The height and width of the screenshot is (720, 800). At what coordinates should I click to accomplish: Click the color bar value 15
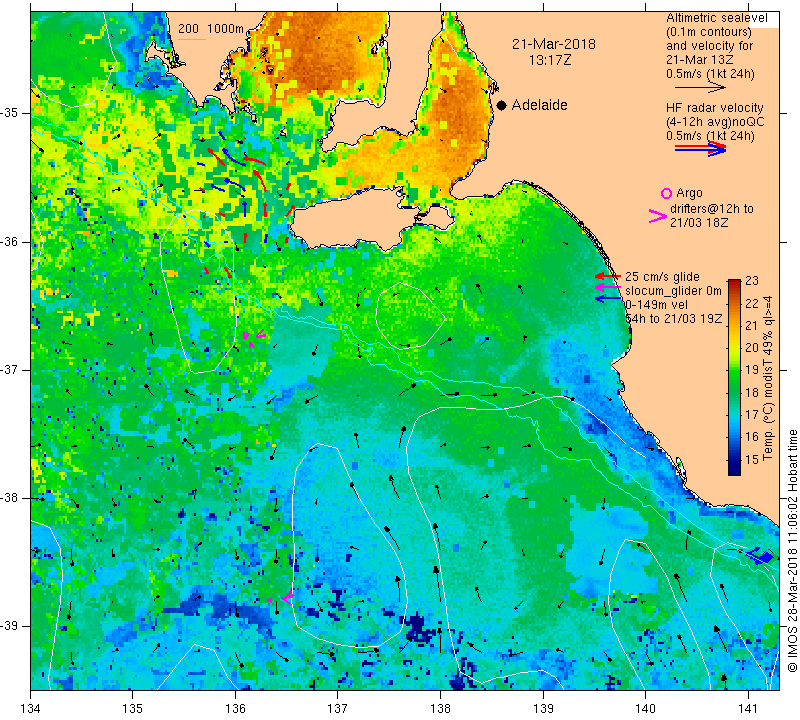click(x=752, y=459)
